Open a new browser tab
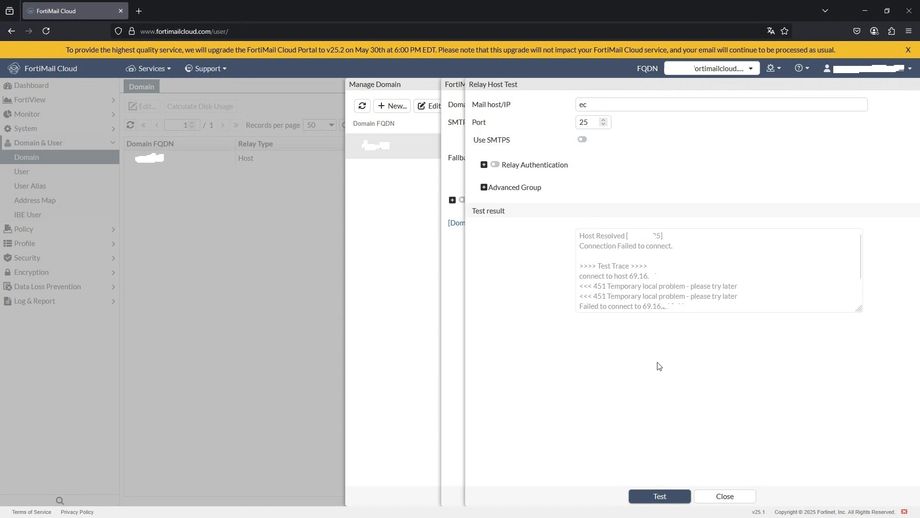Image resolution: width=920 pixels, height=518 pixels. pos(138,11)
